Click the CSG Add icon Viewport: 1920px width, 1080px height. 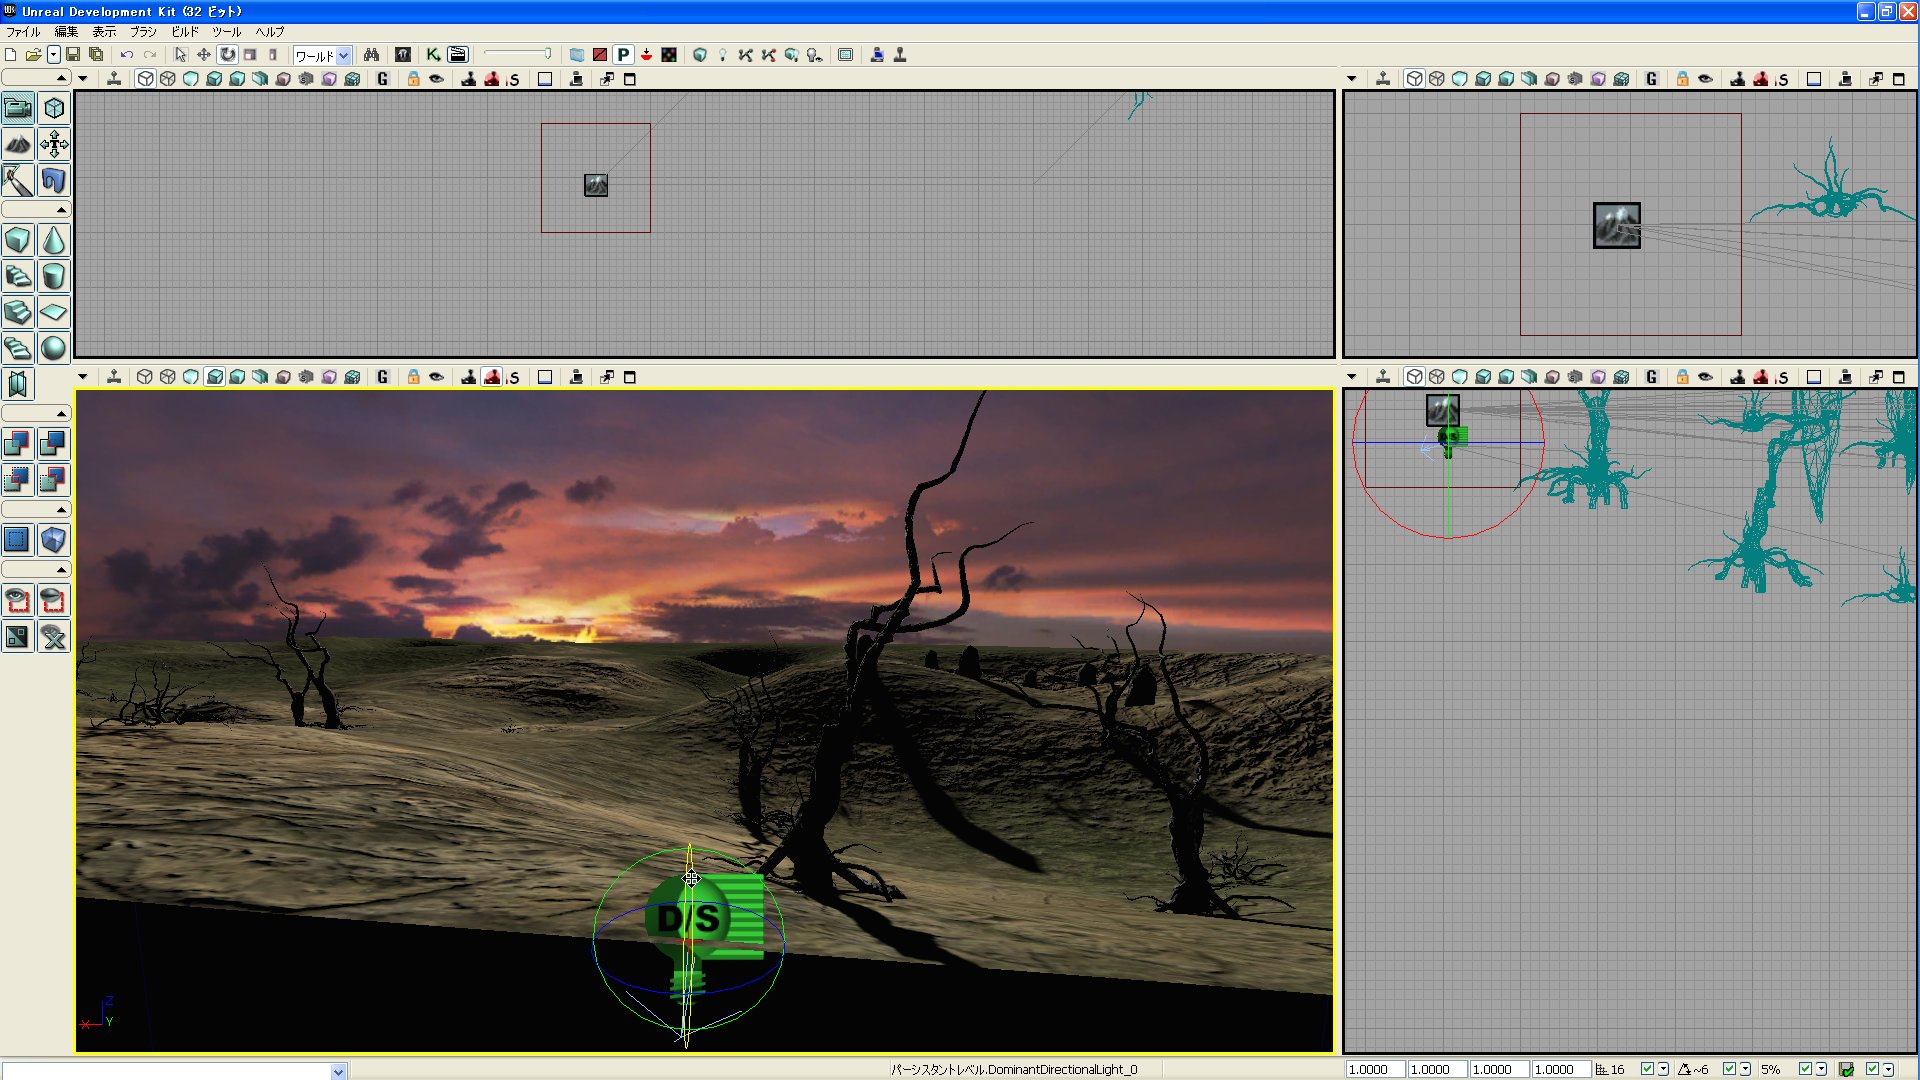pos(18,444)
